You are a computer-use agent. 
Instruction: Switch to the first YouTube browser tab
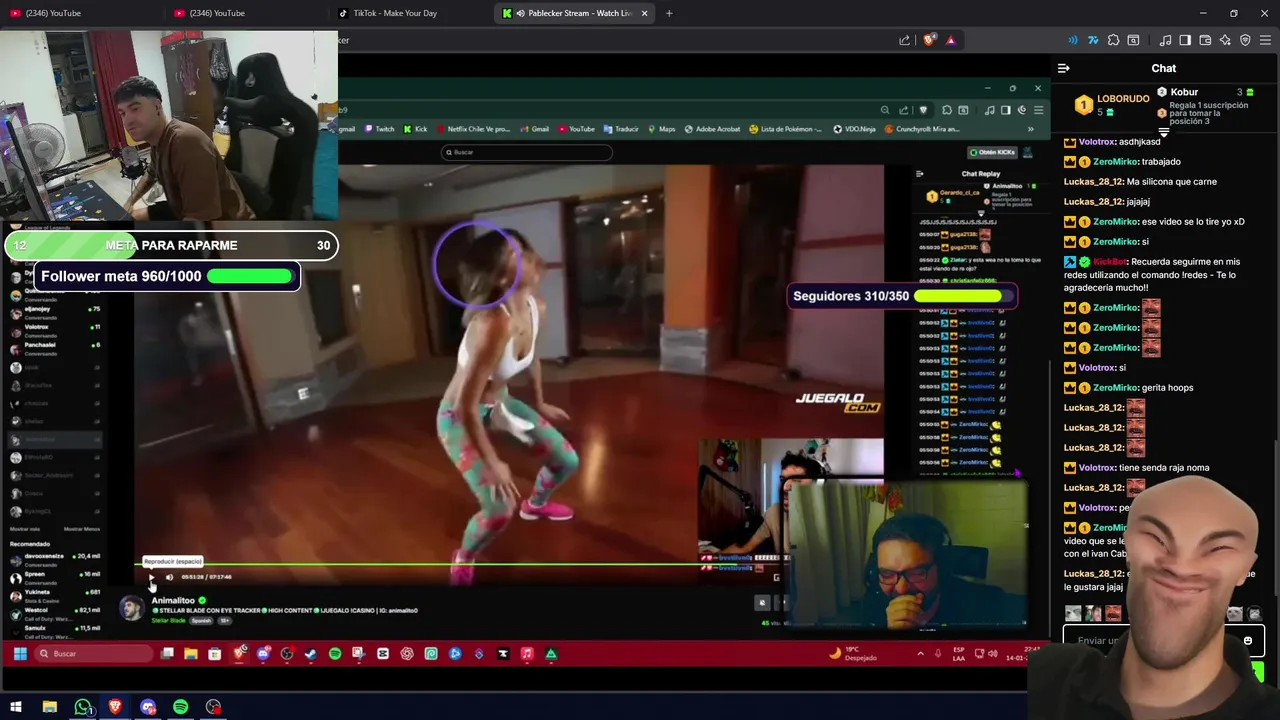[80, 13]
